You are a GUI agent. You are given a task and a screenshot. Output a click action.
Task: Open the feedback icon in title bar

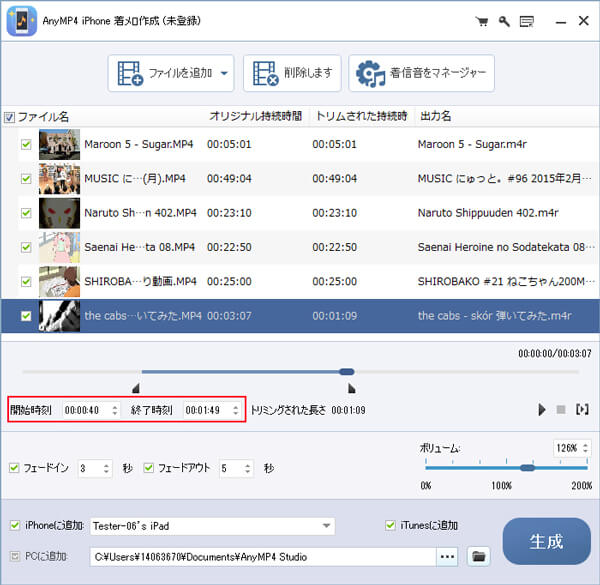pyautogui.click(x=526, y=21)
